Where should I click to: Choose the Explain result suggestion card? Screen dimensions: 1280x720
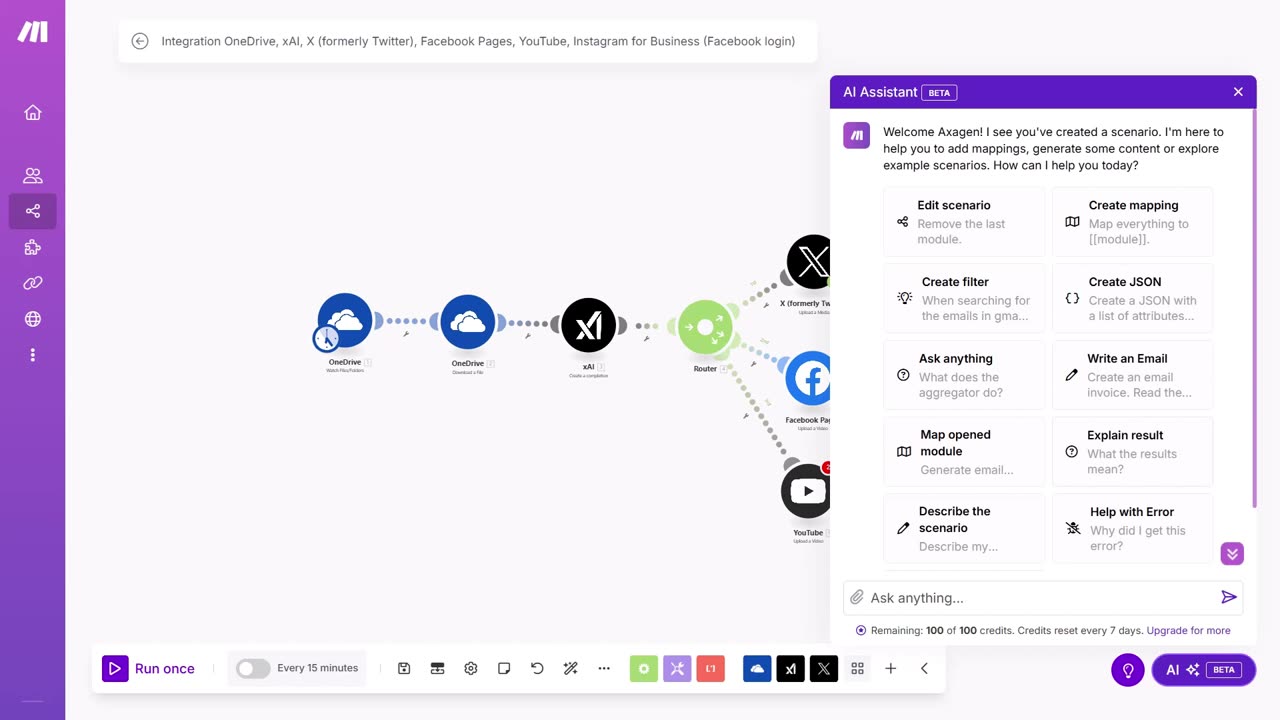1132,451
